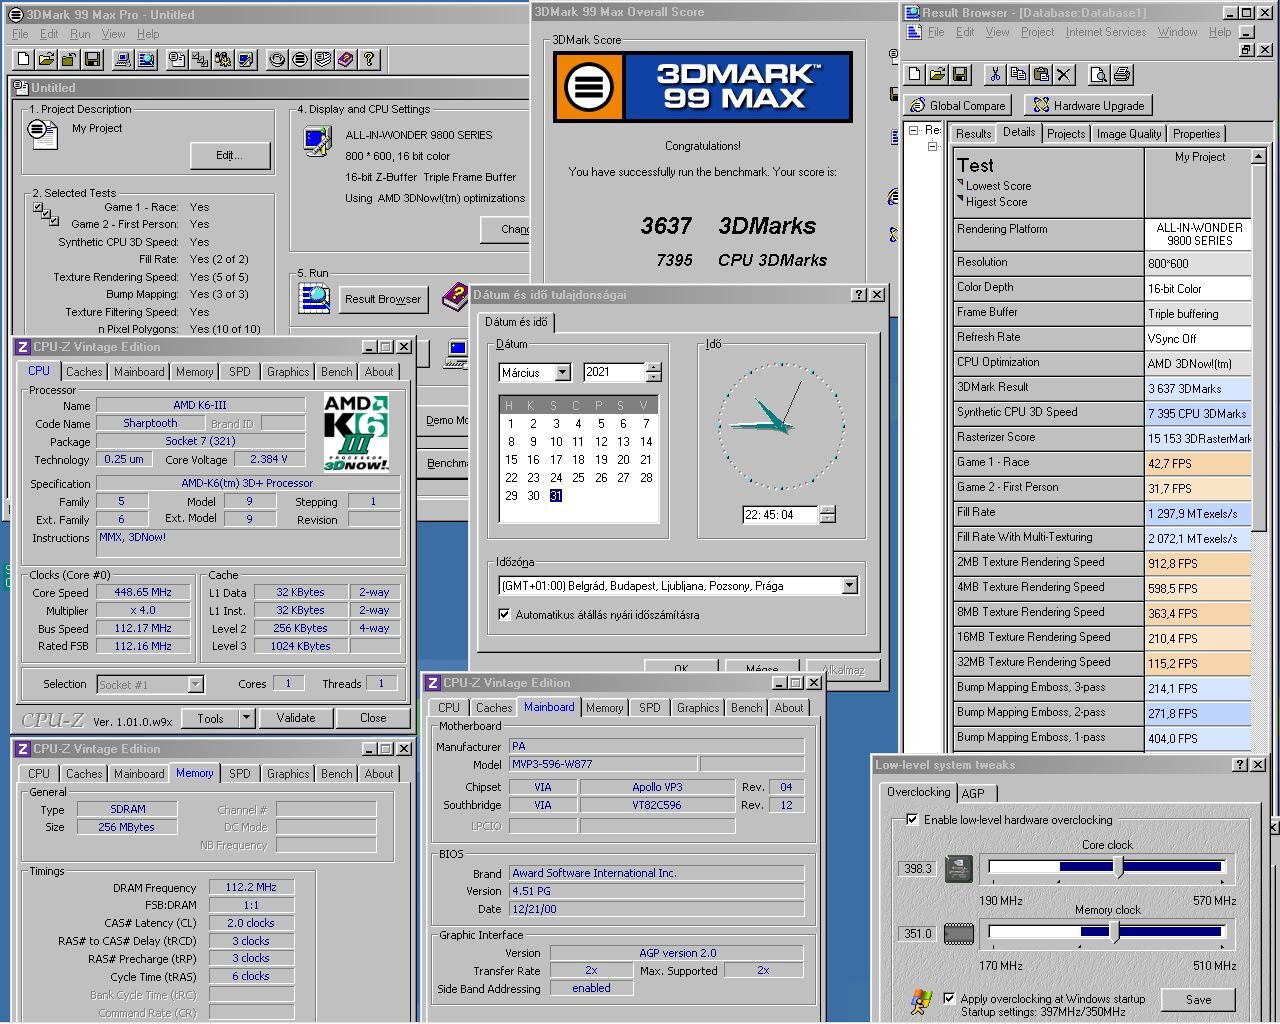Click the time spinner arrows beside 22:45:04
Viewport: 1280px width, 1024px height.
[x=827, y=515]
